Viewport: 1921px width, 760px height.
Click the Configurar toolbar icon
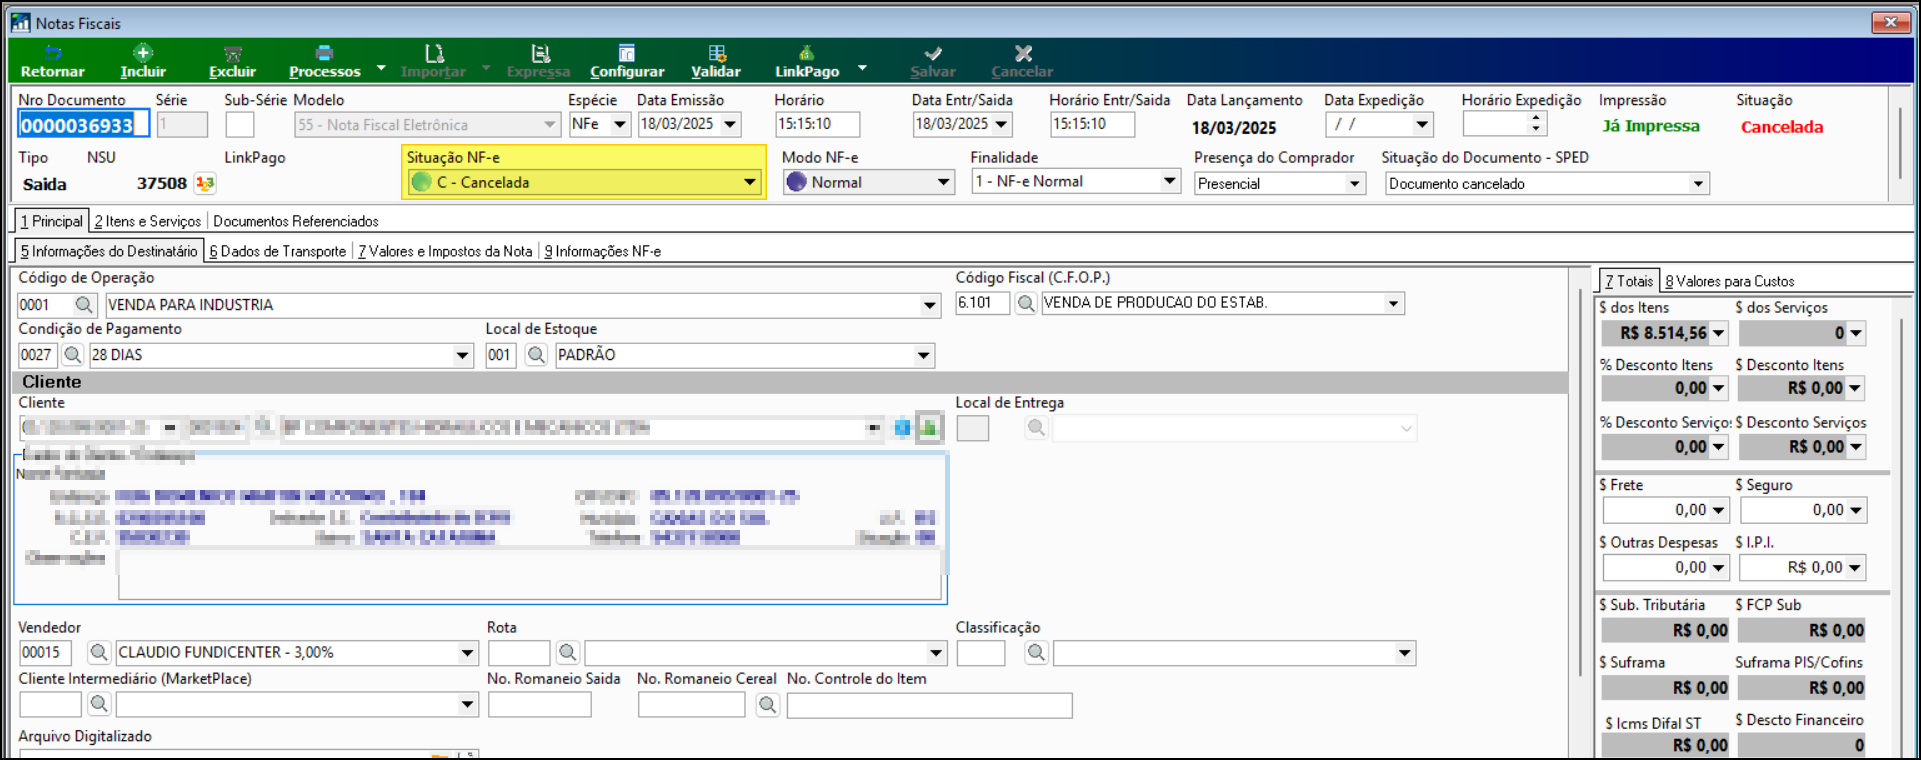627,53
